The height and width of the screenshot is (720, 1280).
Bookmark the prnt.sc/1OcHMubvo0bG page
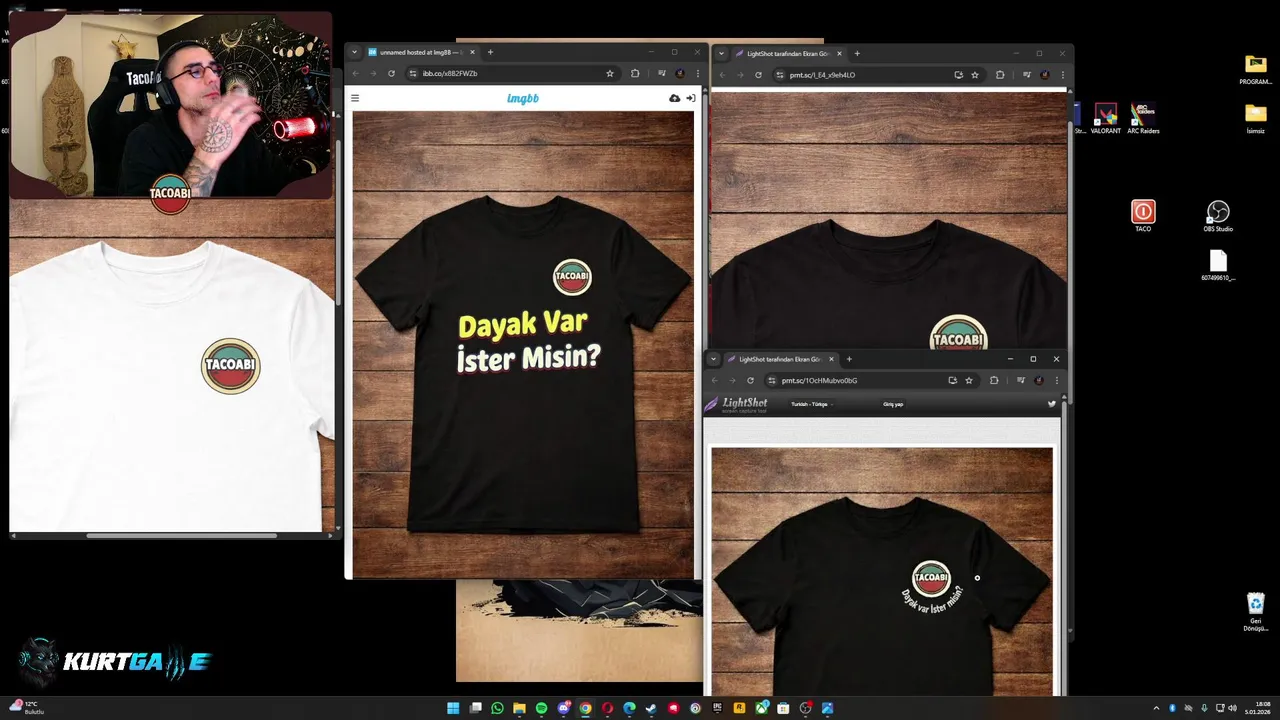(969, 380)
